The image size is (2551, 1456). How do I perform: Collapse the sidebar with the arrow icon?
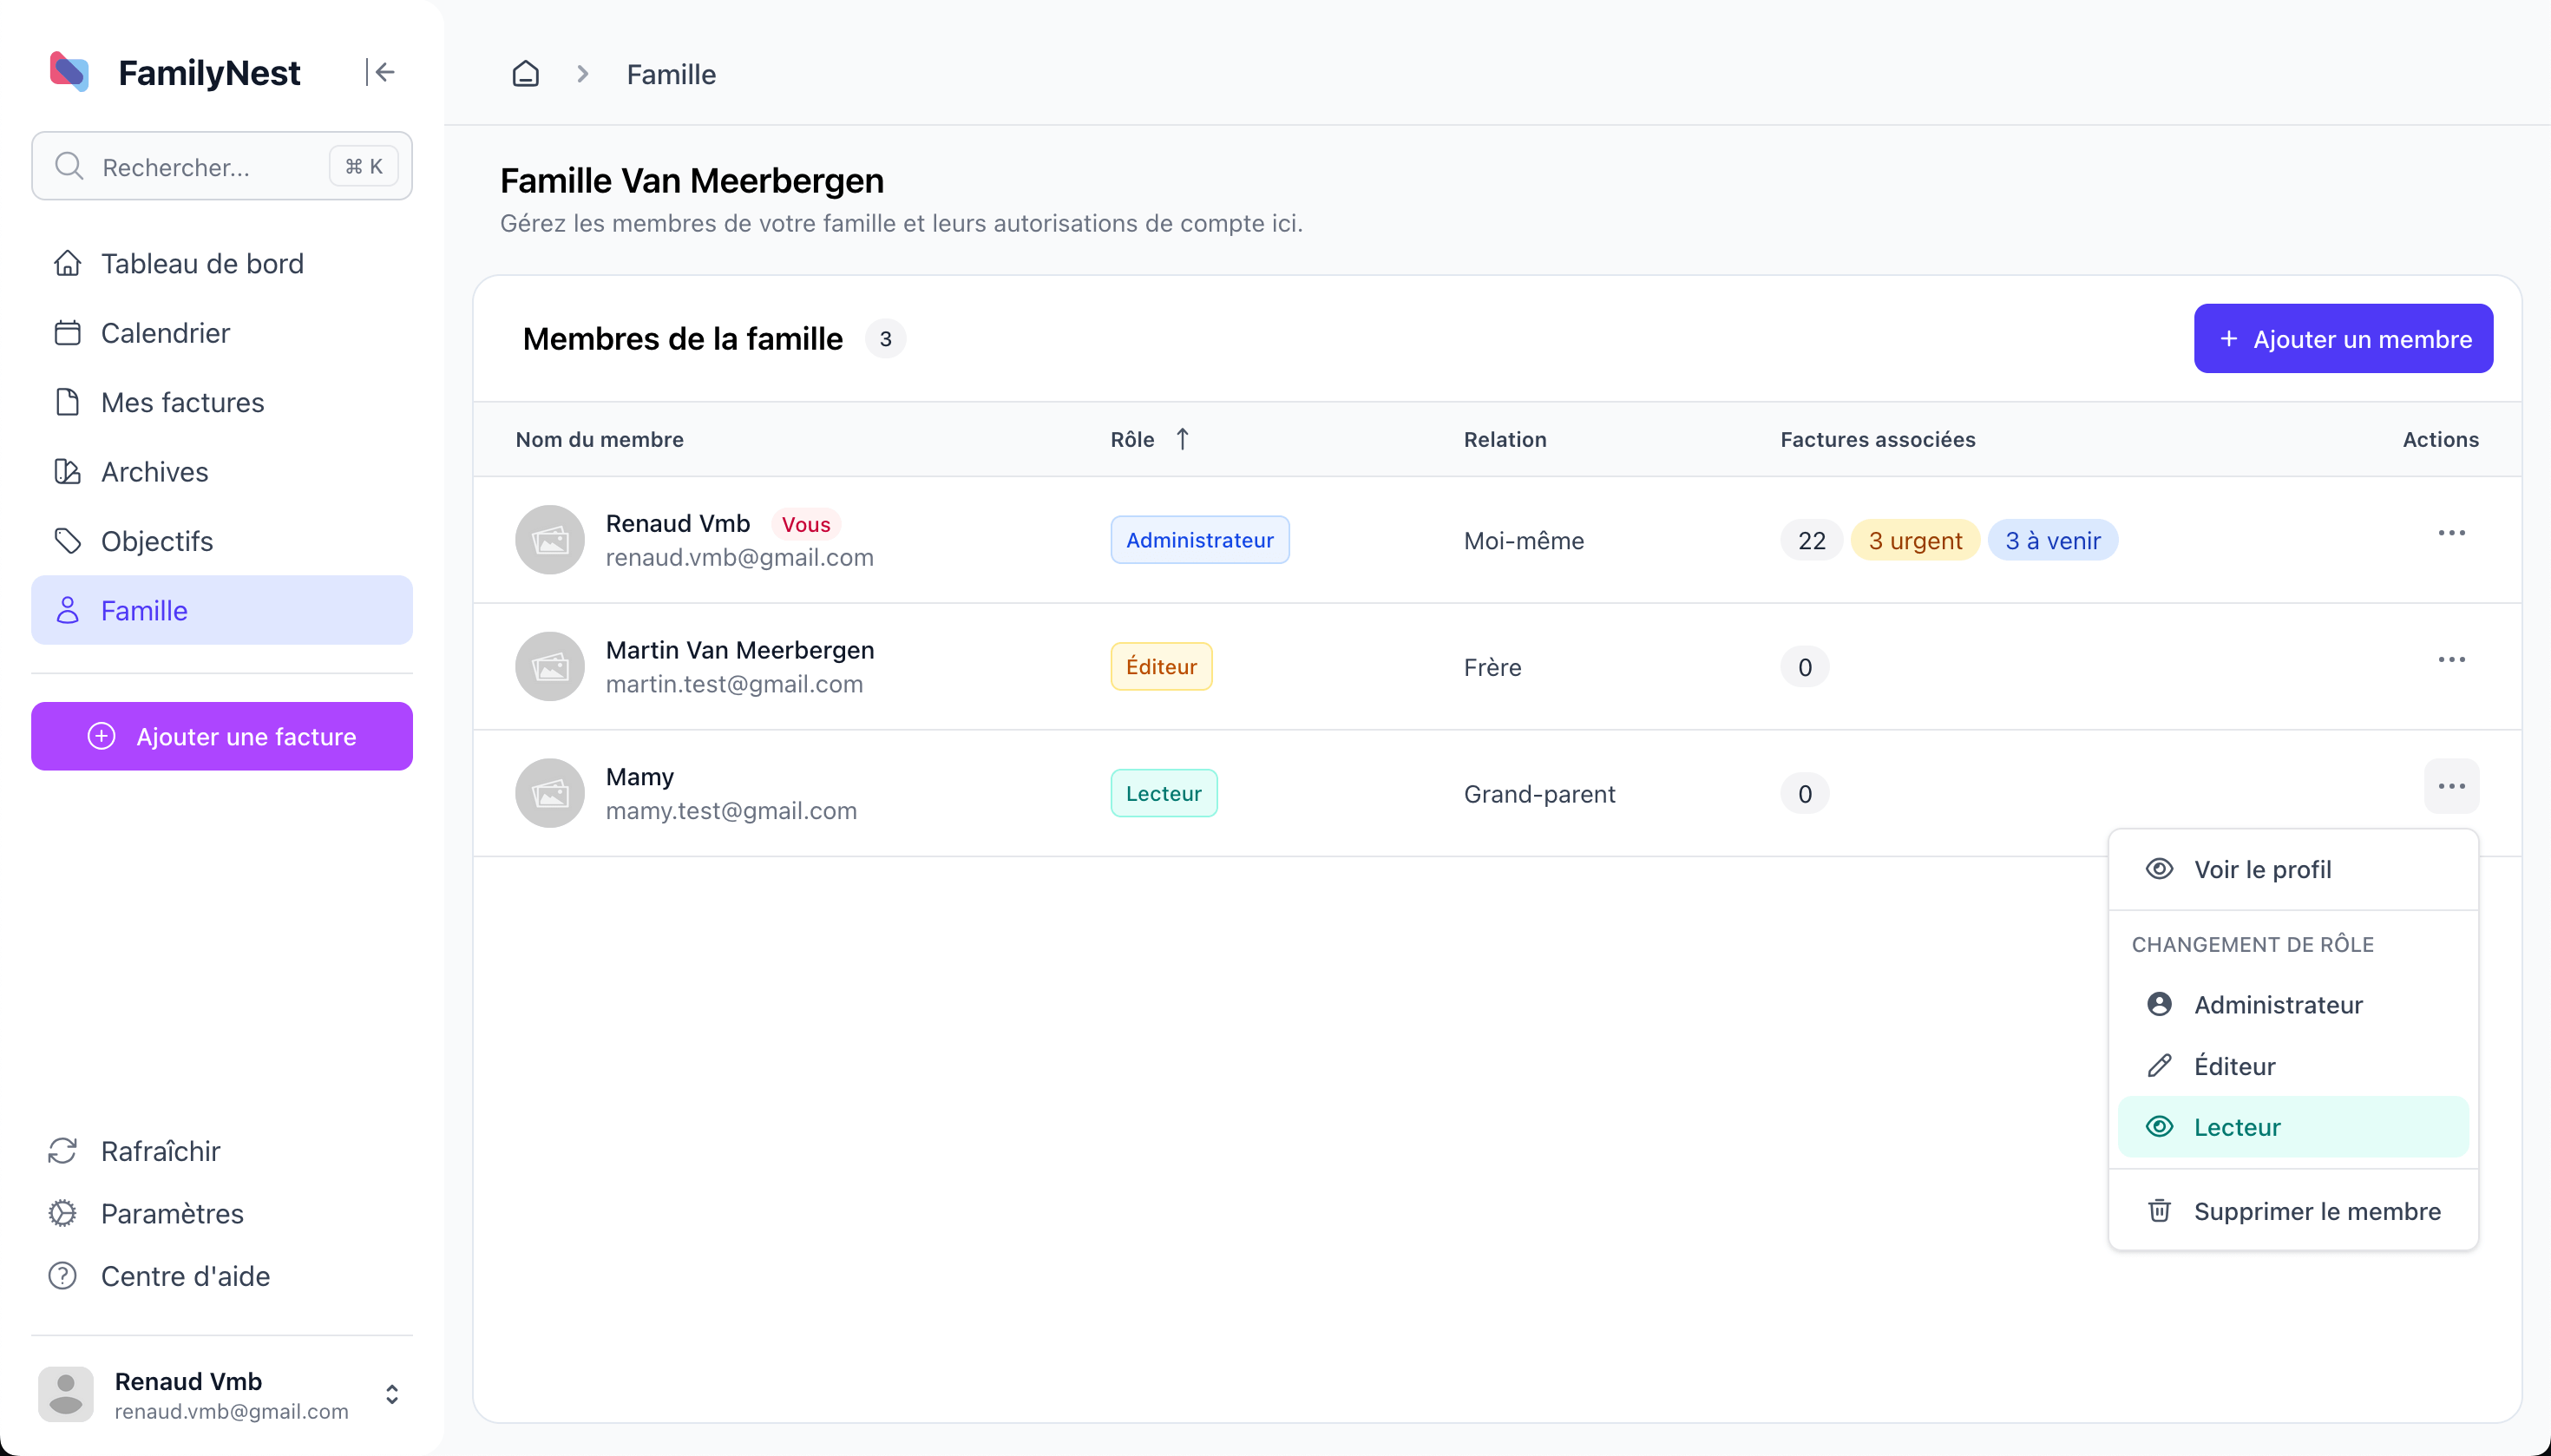point(381,72)
